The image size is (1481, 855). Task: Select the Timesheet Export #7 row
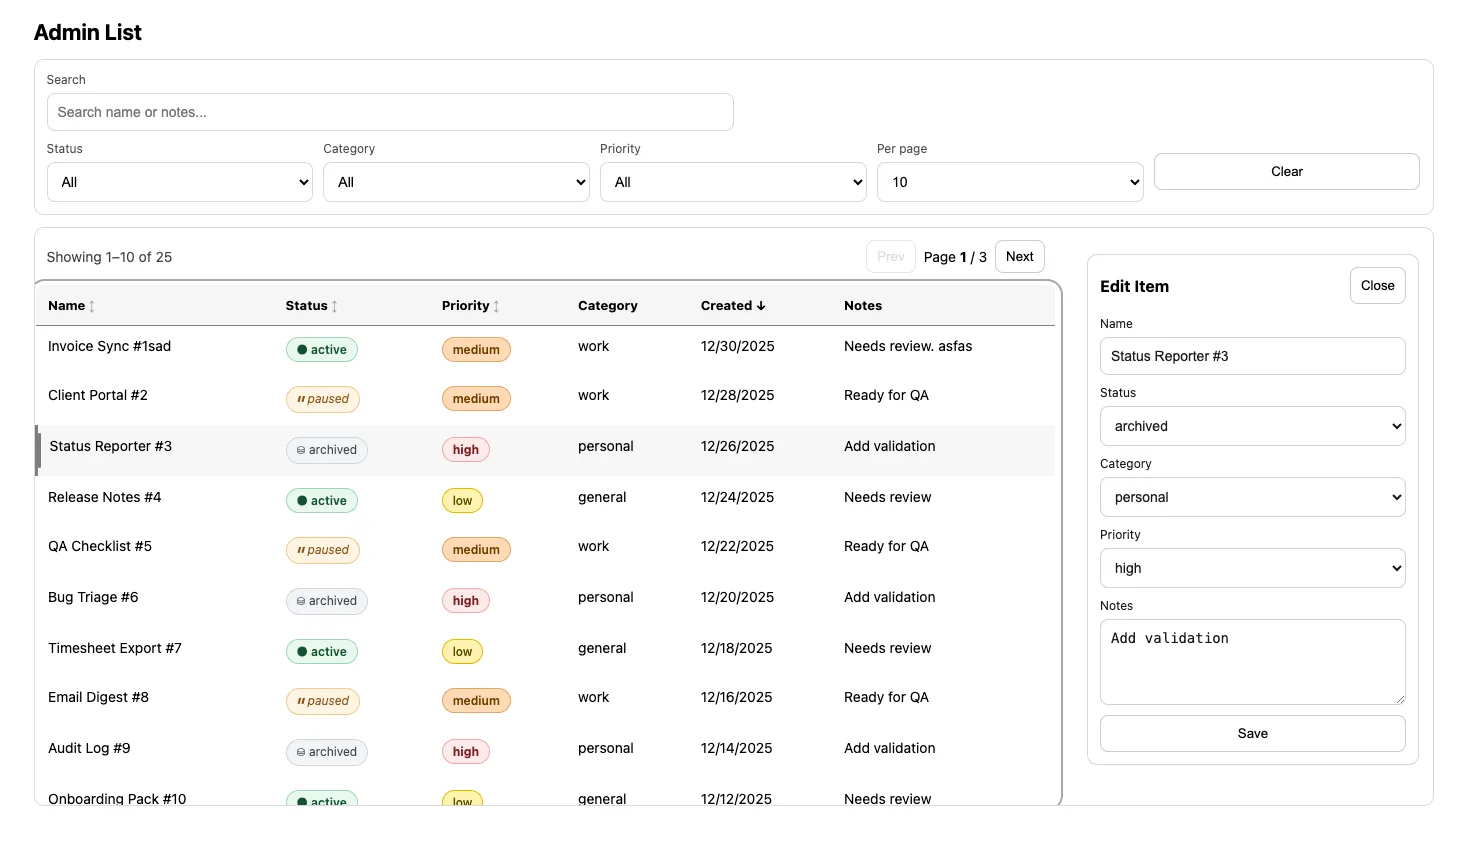click(545, 652)
